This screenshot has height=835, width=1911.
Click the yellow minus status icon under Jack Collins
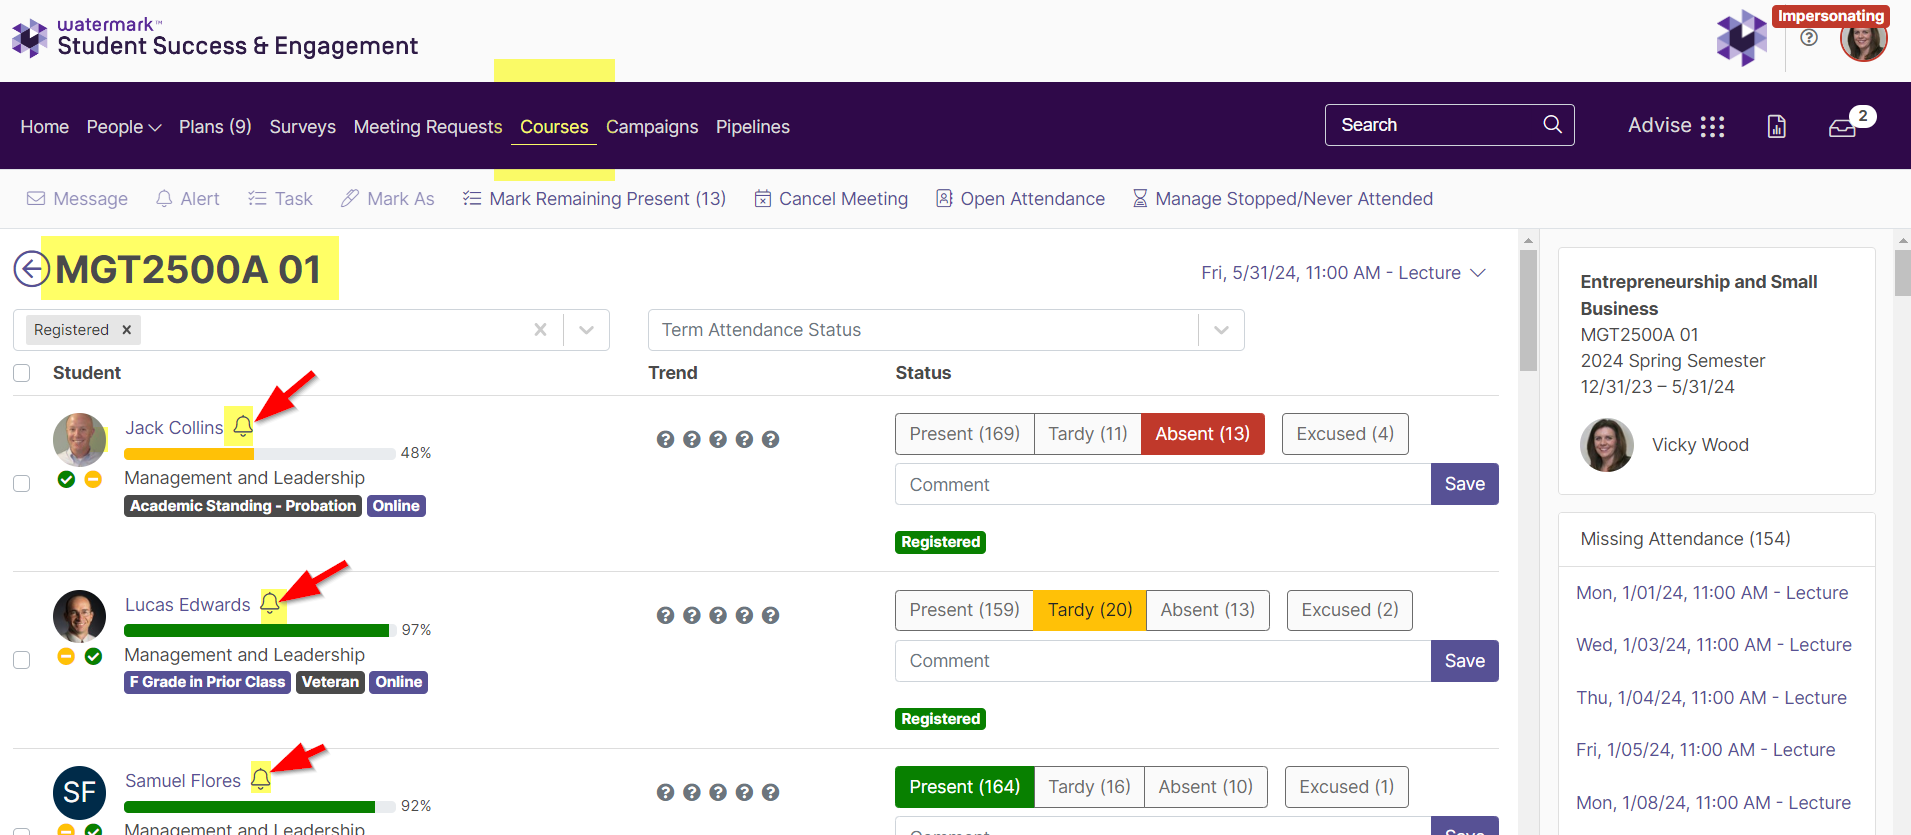click(x=93, y=479)
